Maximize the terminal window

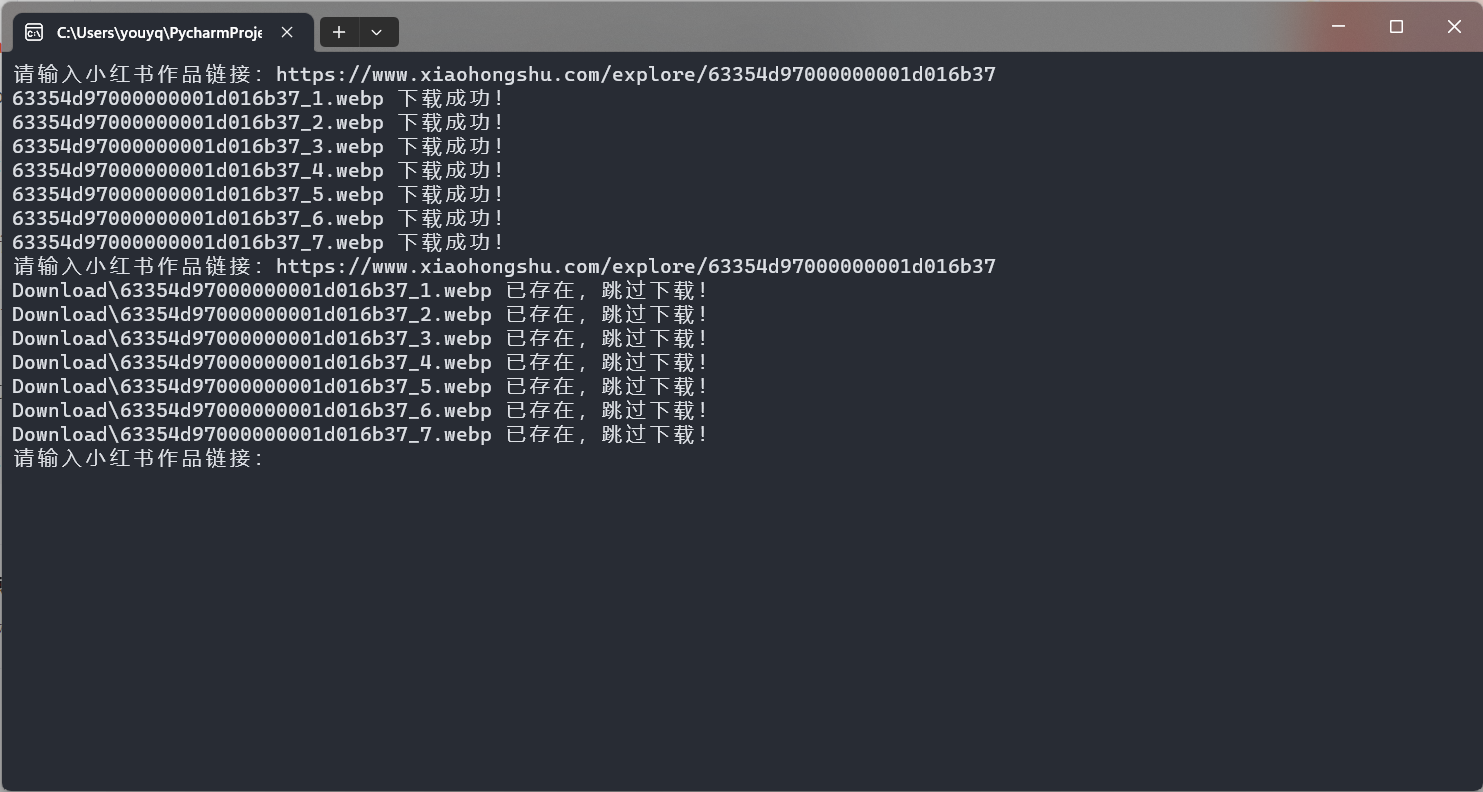click(x=1396, y=27)
